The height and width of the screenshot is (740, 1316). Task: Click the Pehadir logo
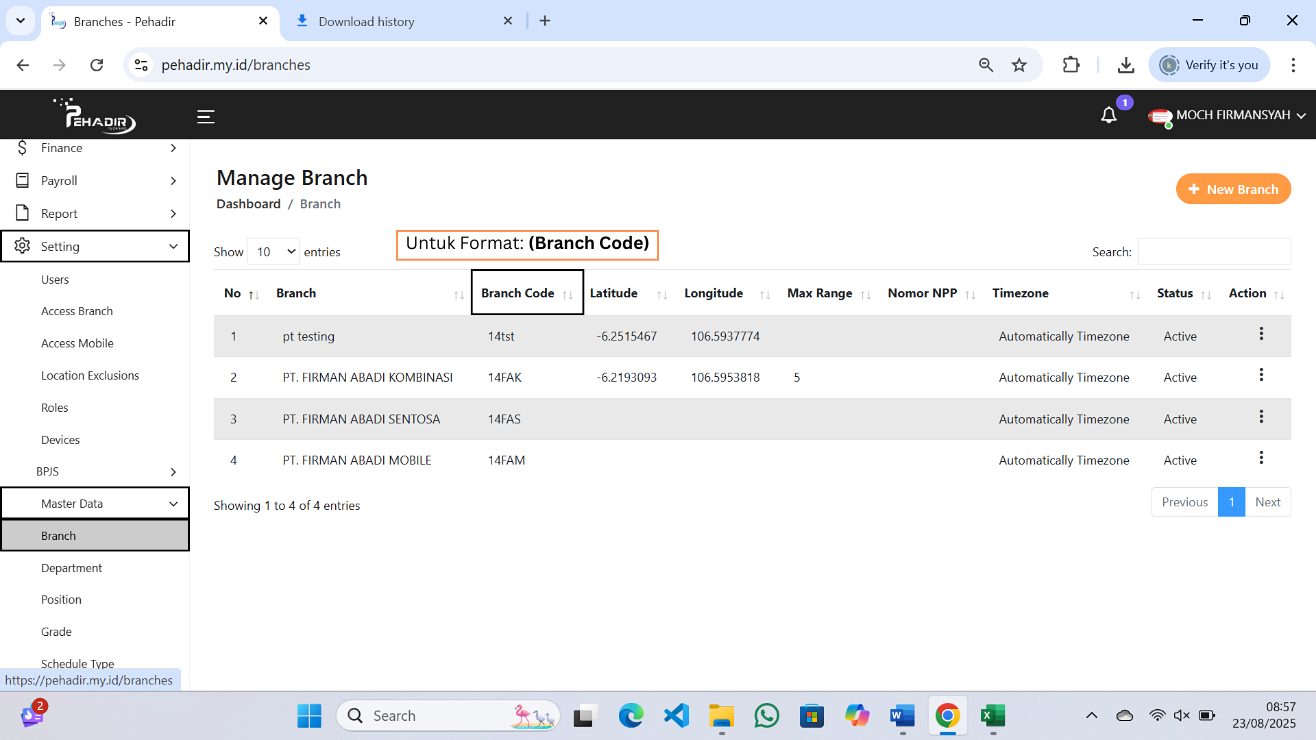point(95,116)
